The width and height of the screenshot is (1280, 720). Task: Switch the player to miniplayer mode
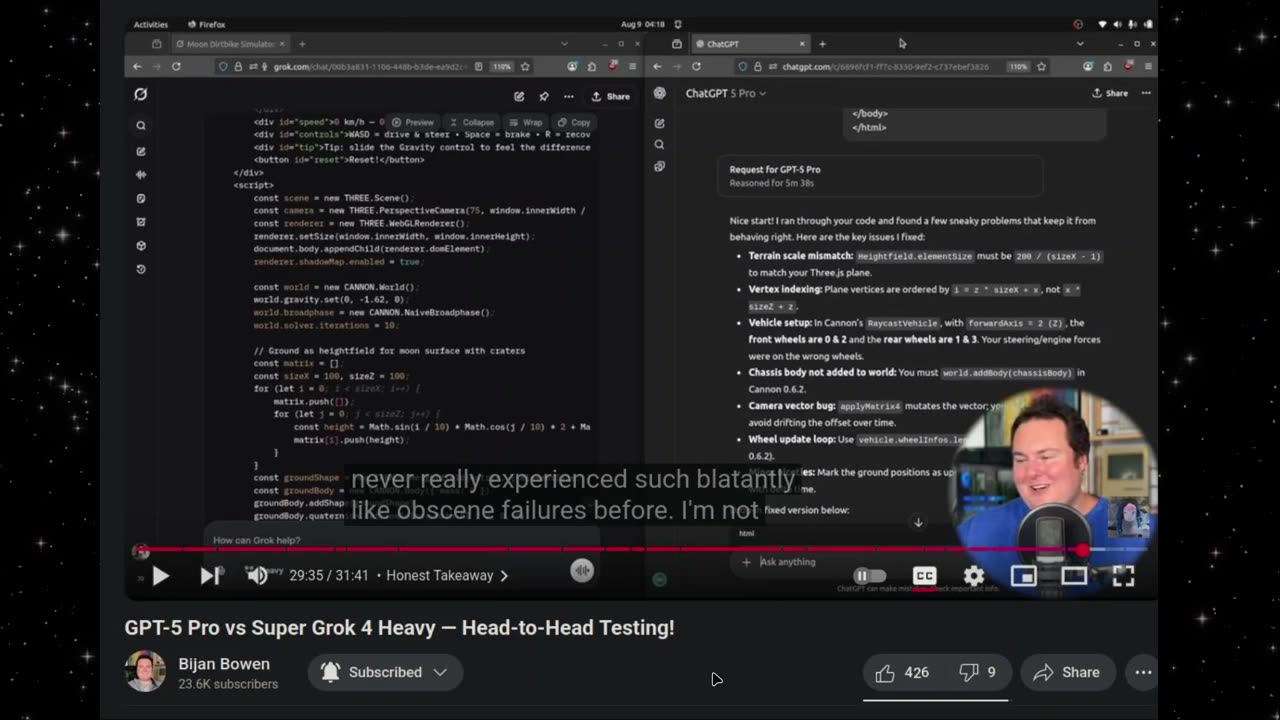click(x=1023, y=576)
